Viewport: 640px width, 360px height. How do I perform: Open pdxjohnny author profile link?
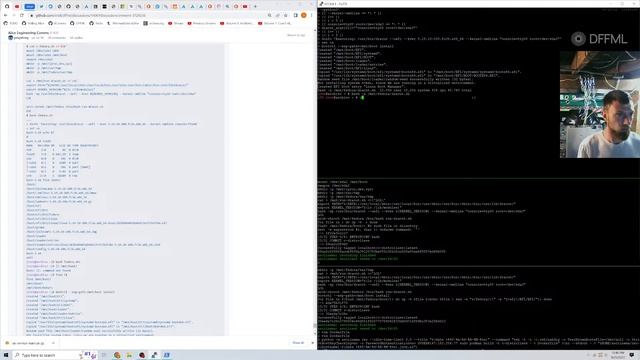(21, 38)
